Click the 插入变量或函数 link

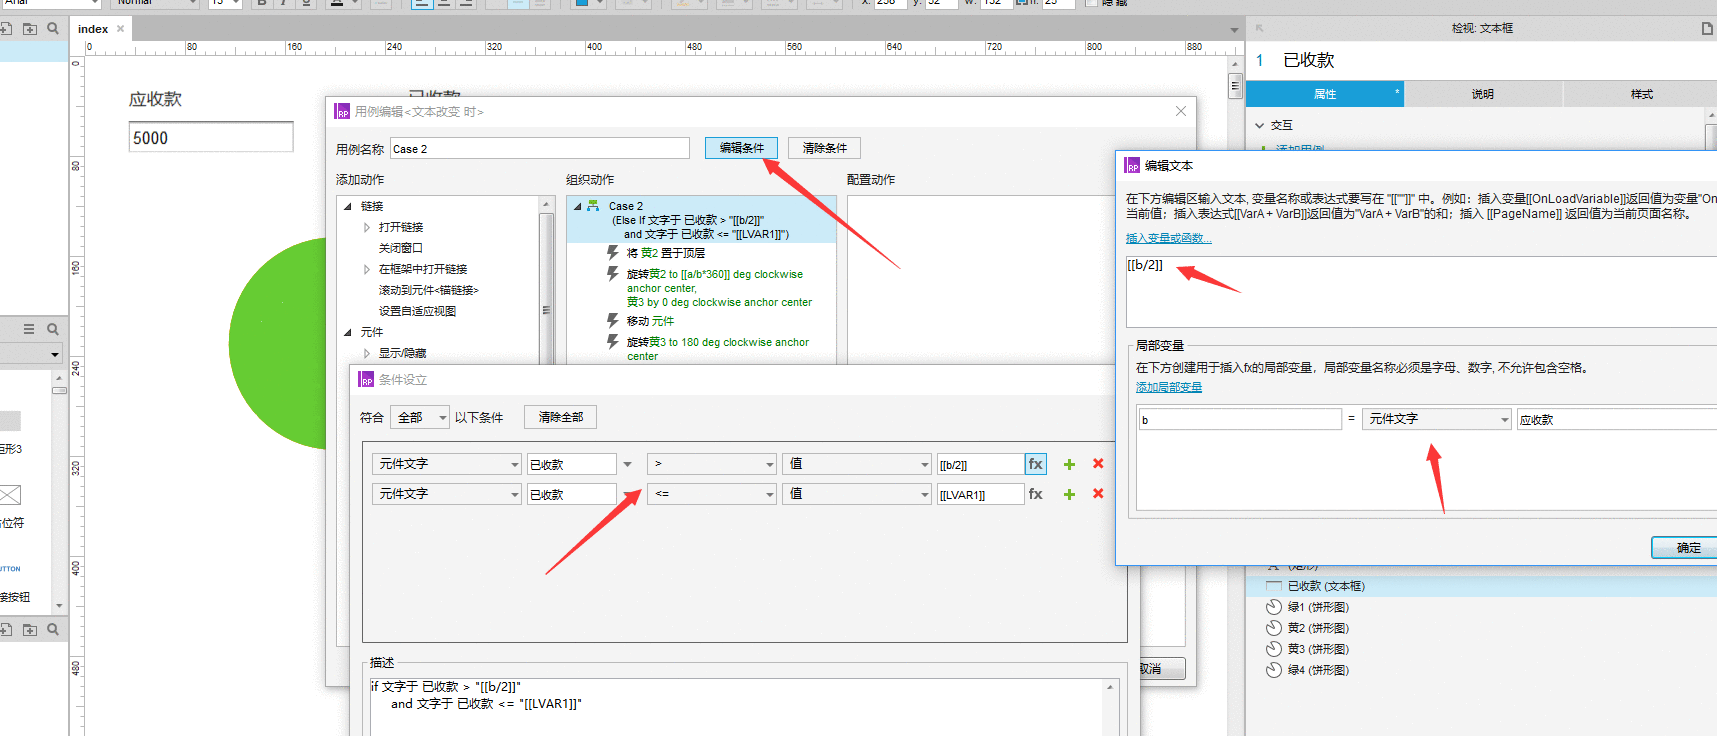point(1168,238)
